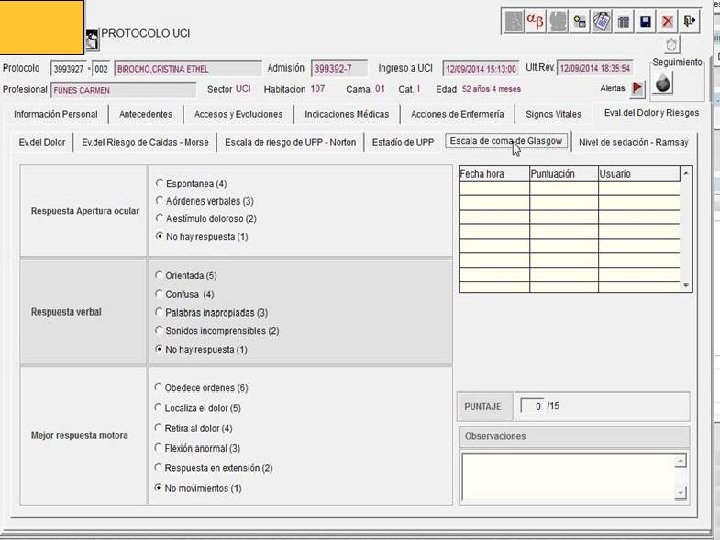
Task: Click the ID cards toolbar icon
Action: click(601, 22)
